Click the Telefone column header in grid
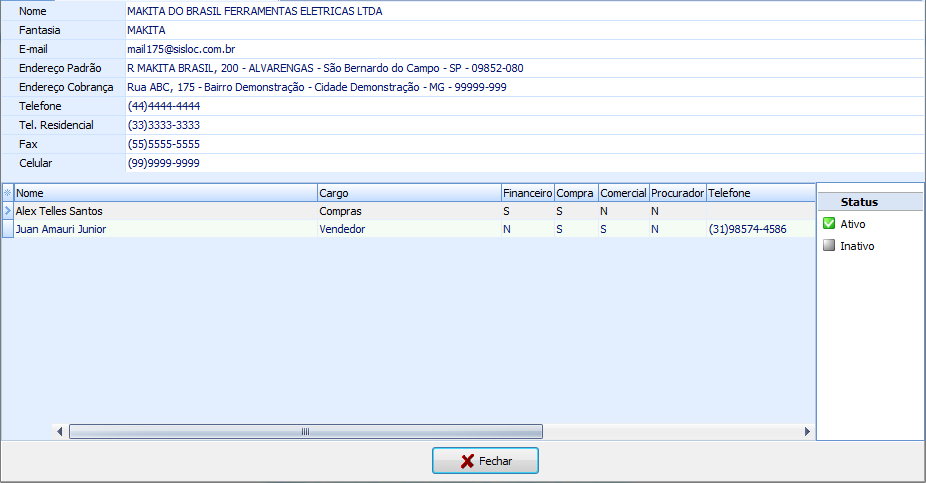The height and width of the screenshot is (483, 926). tap(761, 193)
